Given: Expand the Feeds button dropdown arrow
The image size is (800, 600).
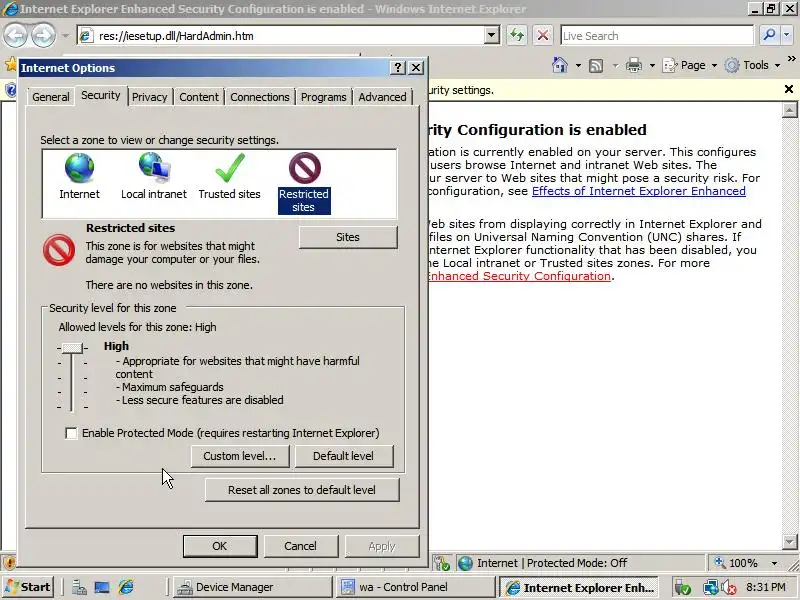Looking at the screenshot, I should (x=615, y=65).
